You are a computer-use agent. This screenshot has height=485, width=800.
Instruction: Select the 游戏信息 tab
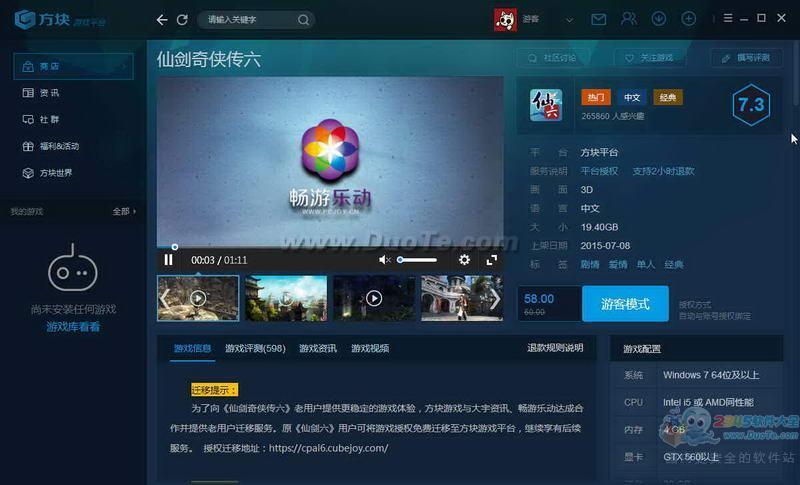click(x=192, y=348)
